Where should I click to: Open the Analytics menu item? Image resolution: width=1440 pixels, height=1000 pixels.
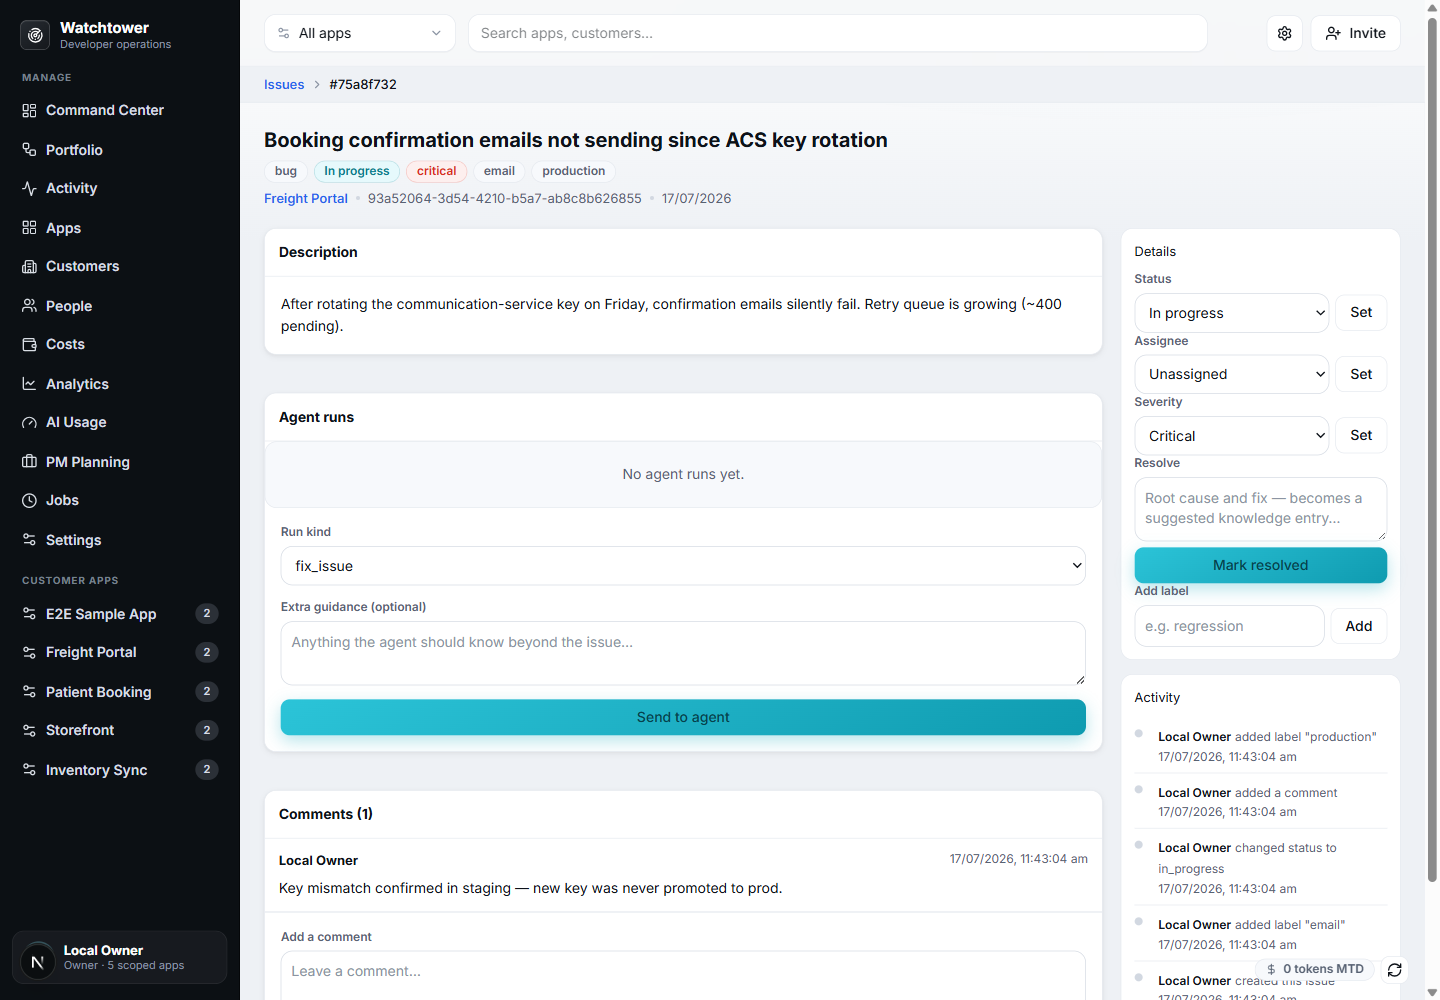click(x=120, y=384)
